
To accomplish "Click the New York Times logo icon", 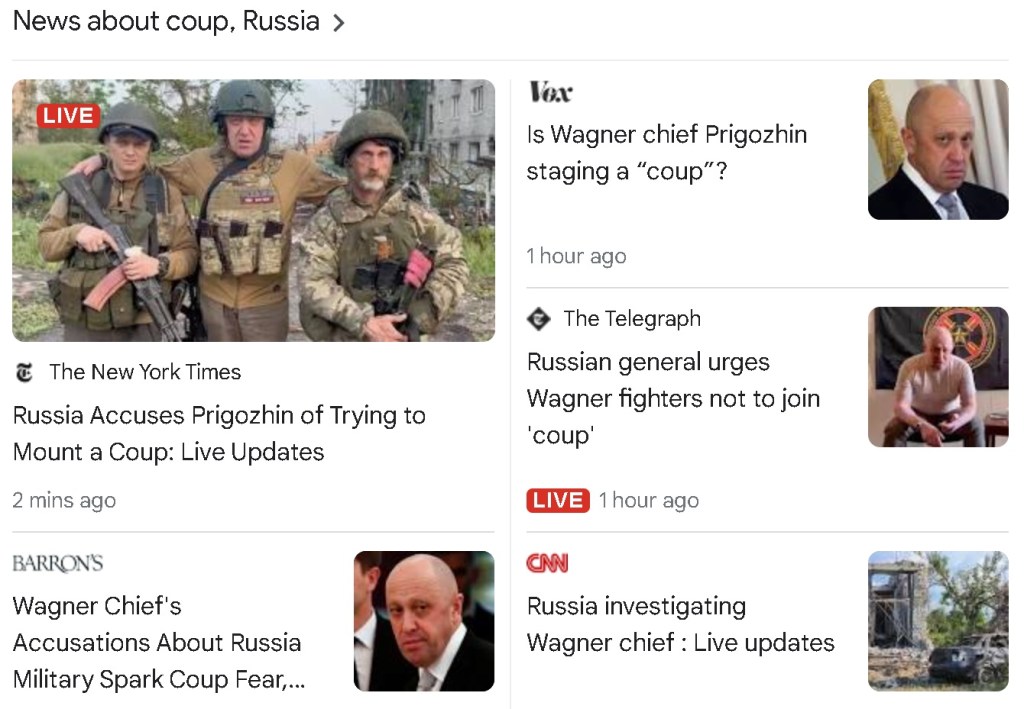I will [24, 372].
